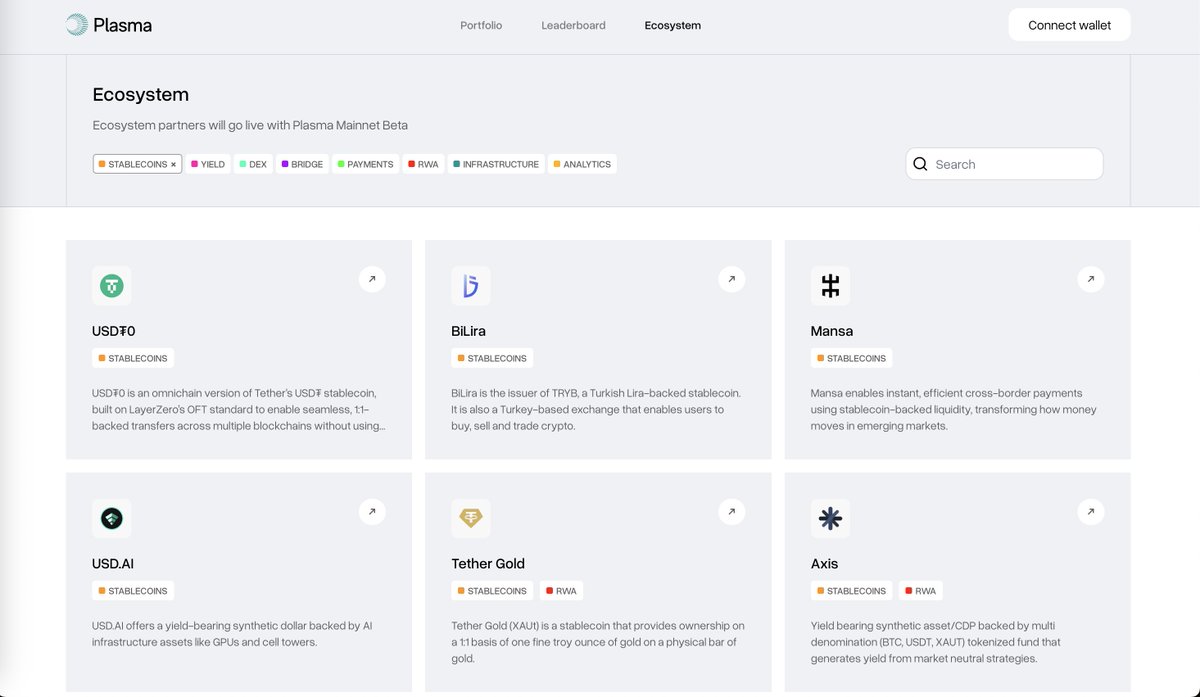
Task: Click the Tether Gold (XAUt) description
Action: 598,642
